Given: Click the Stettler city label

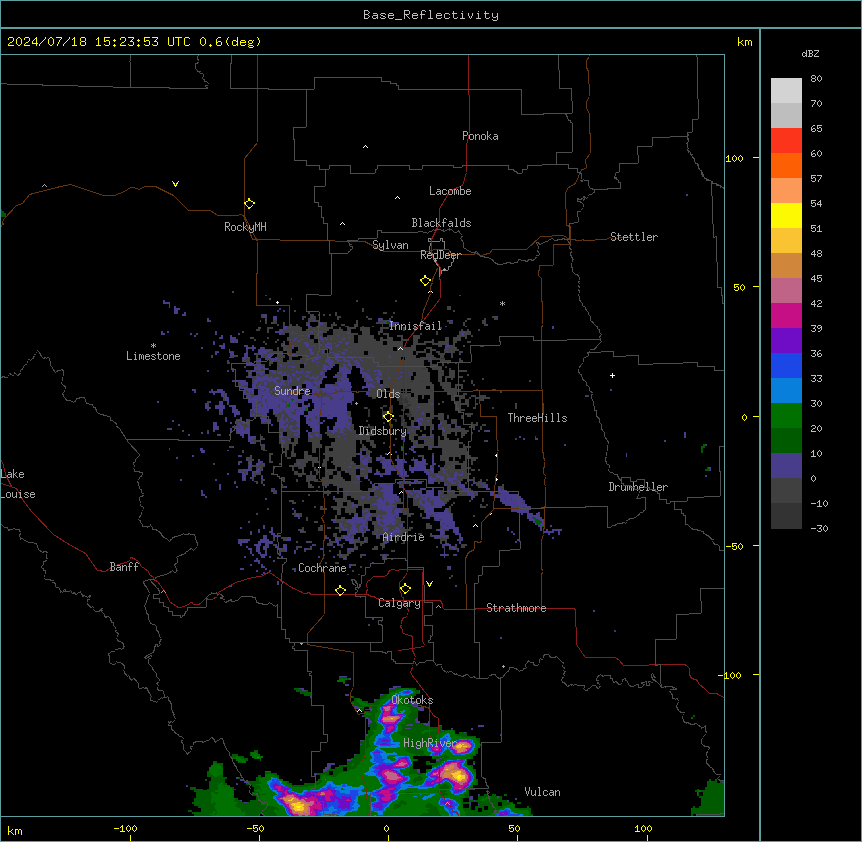Looking at the screenshot, I should click(634, 237).
